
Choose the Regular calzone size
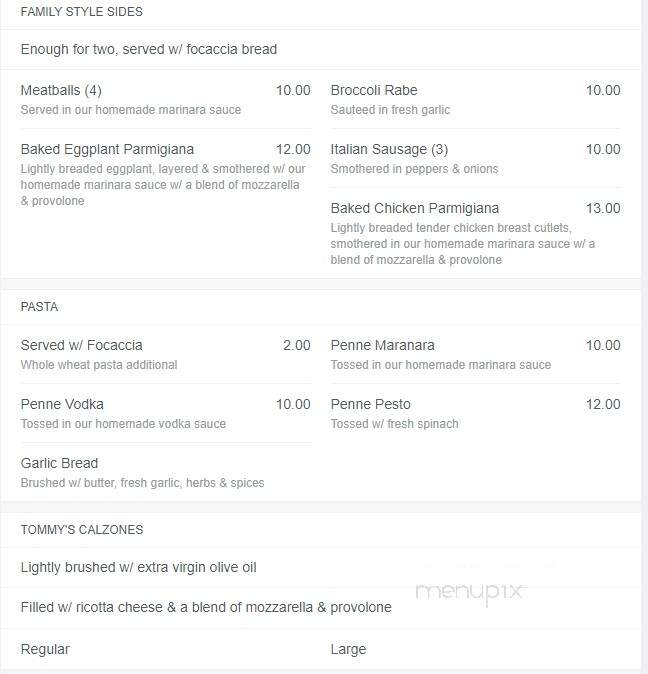pos(45,649)
